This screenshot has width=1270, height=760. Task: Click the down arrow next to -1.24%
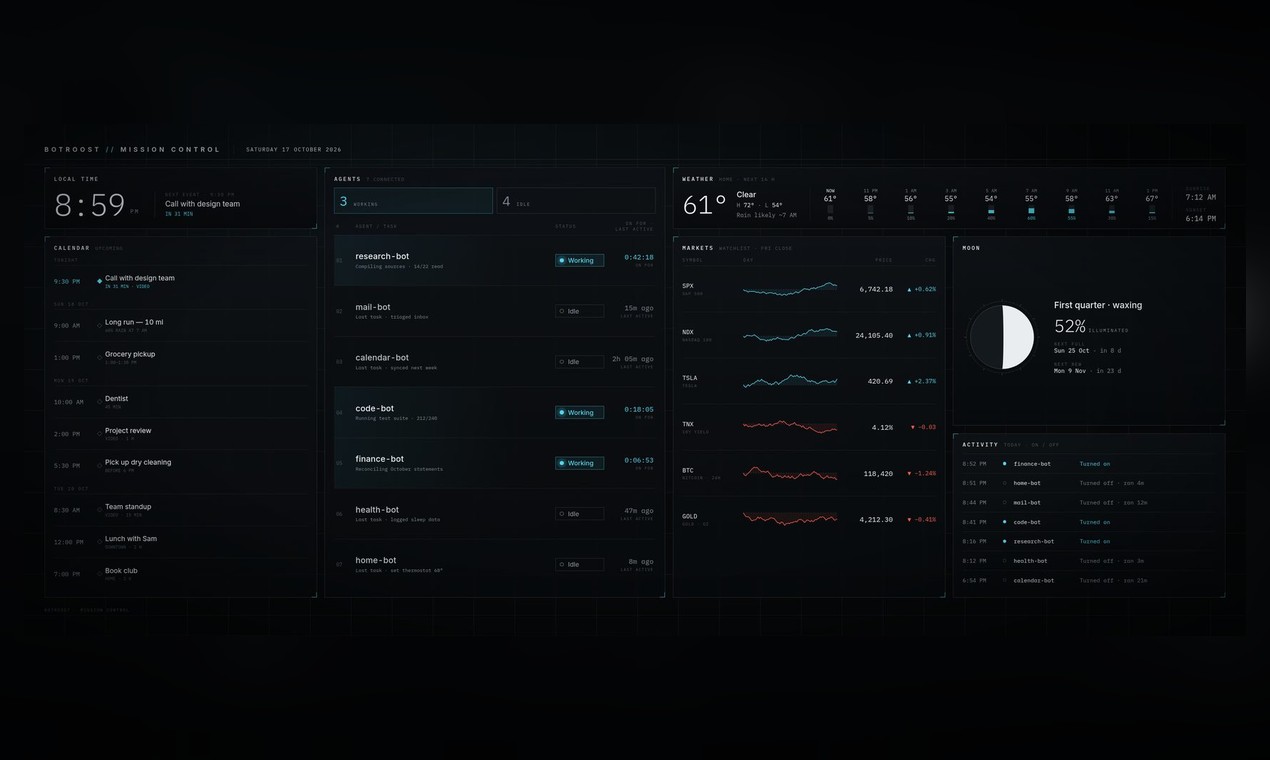(x=910, y=473)
